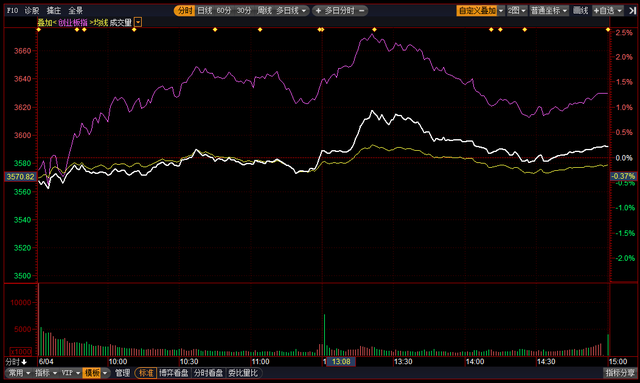Click the 13:08 time cursor label on the axis

341,362
